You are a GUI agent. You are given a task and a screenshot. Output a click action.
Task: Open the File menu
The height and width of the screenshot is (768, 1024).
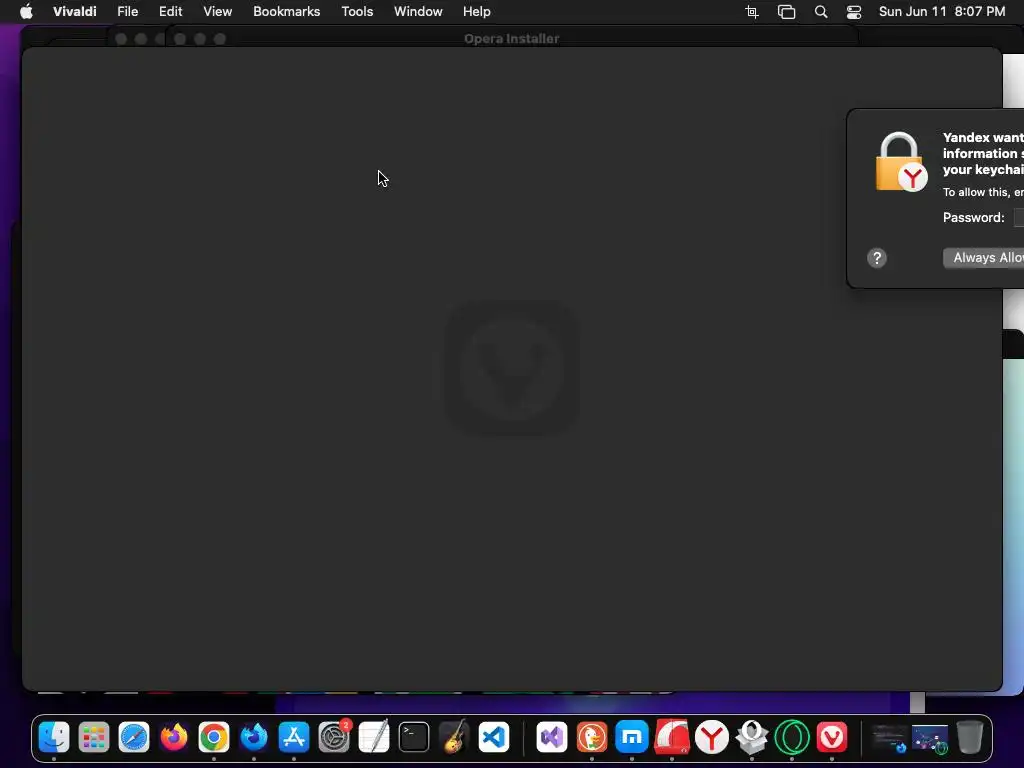tap(127, 12)
